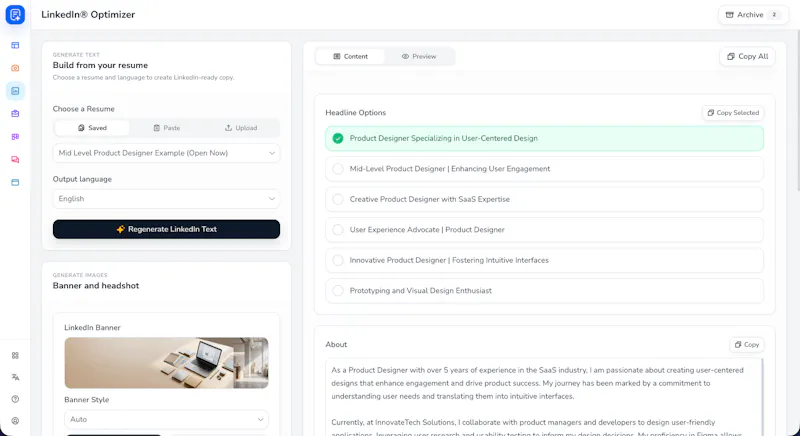Image resolution: width=800 pixels, height=436 pixels.
Task: Click the 'LinkedIn® Optimizer' page title
Action: pyautogui.click(x=88, y=15)
